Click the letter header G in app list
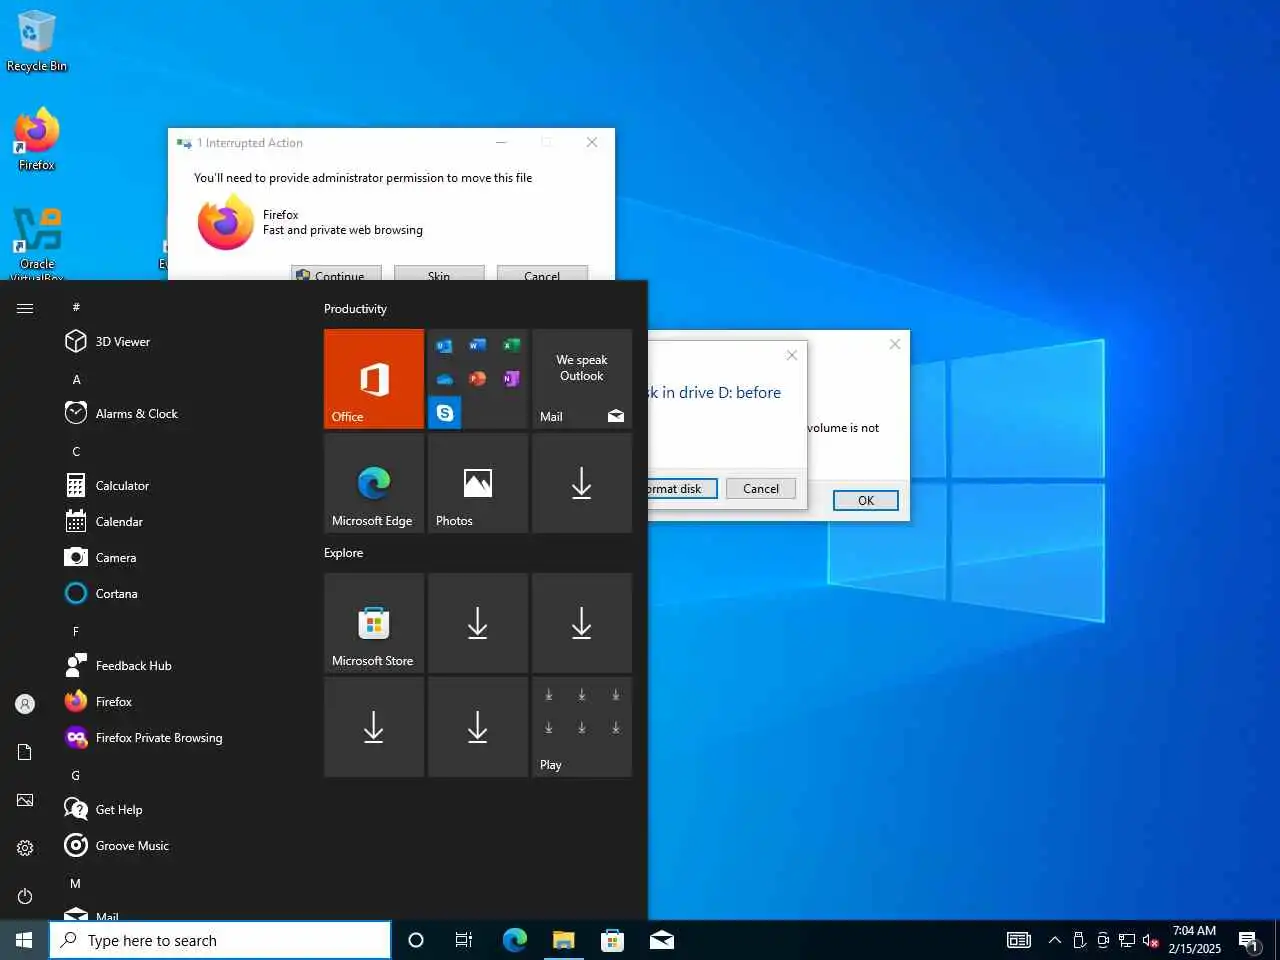 76,776
